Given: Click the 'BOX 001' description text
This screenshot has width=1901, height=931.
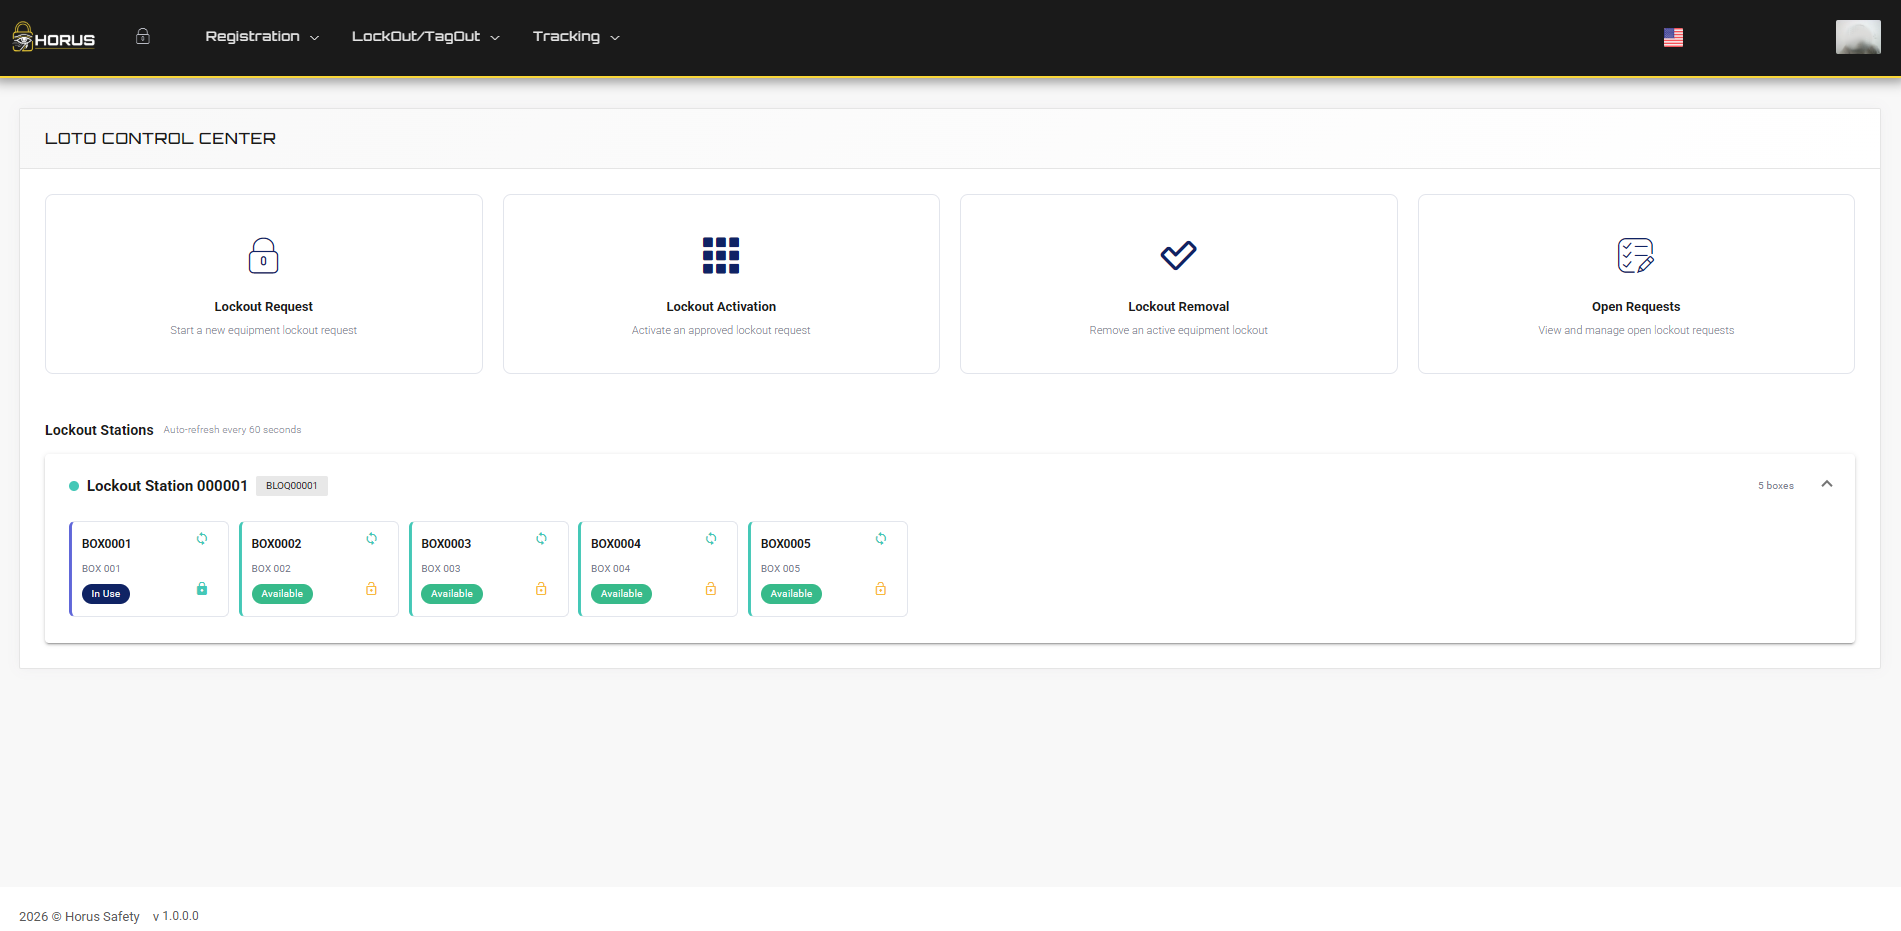Looking at the screenshot, I should click(x=101, y=569).
